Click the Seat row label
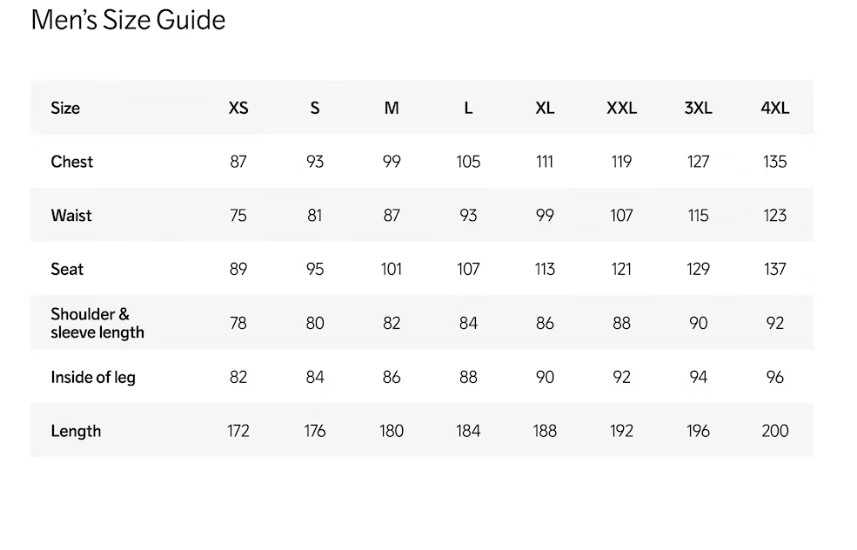Image resolution: width=857 pixels, height=550 pixels. (67, 269)
